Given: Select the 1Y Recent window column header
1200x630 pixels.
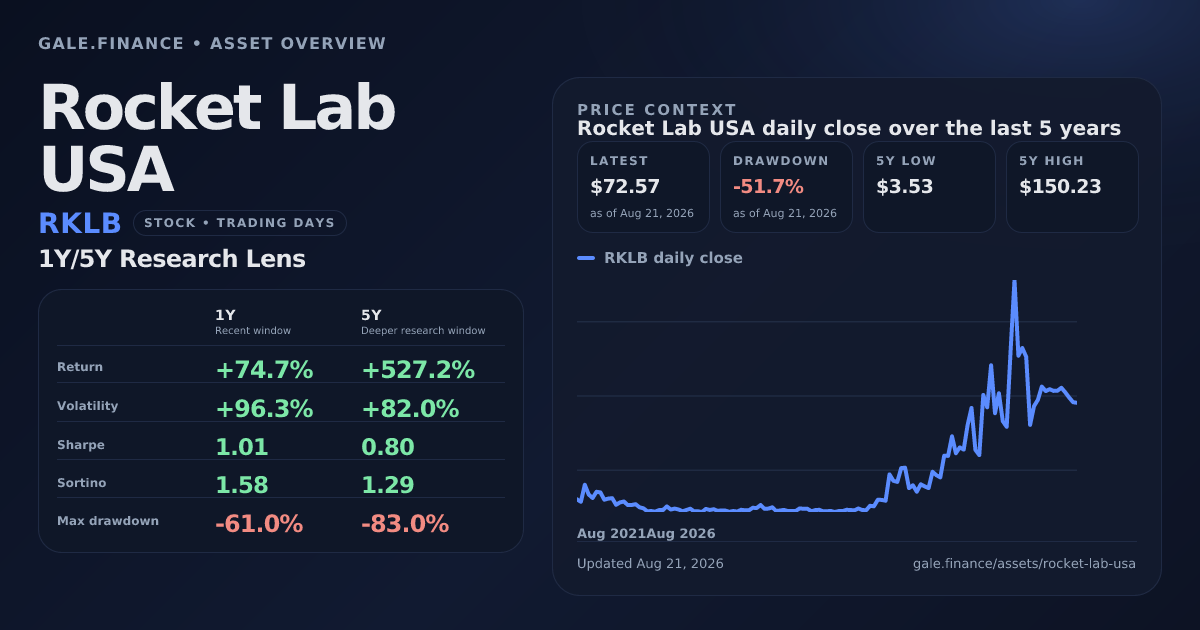Looking at the screenshot, I should (x=253, y=322).
